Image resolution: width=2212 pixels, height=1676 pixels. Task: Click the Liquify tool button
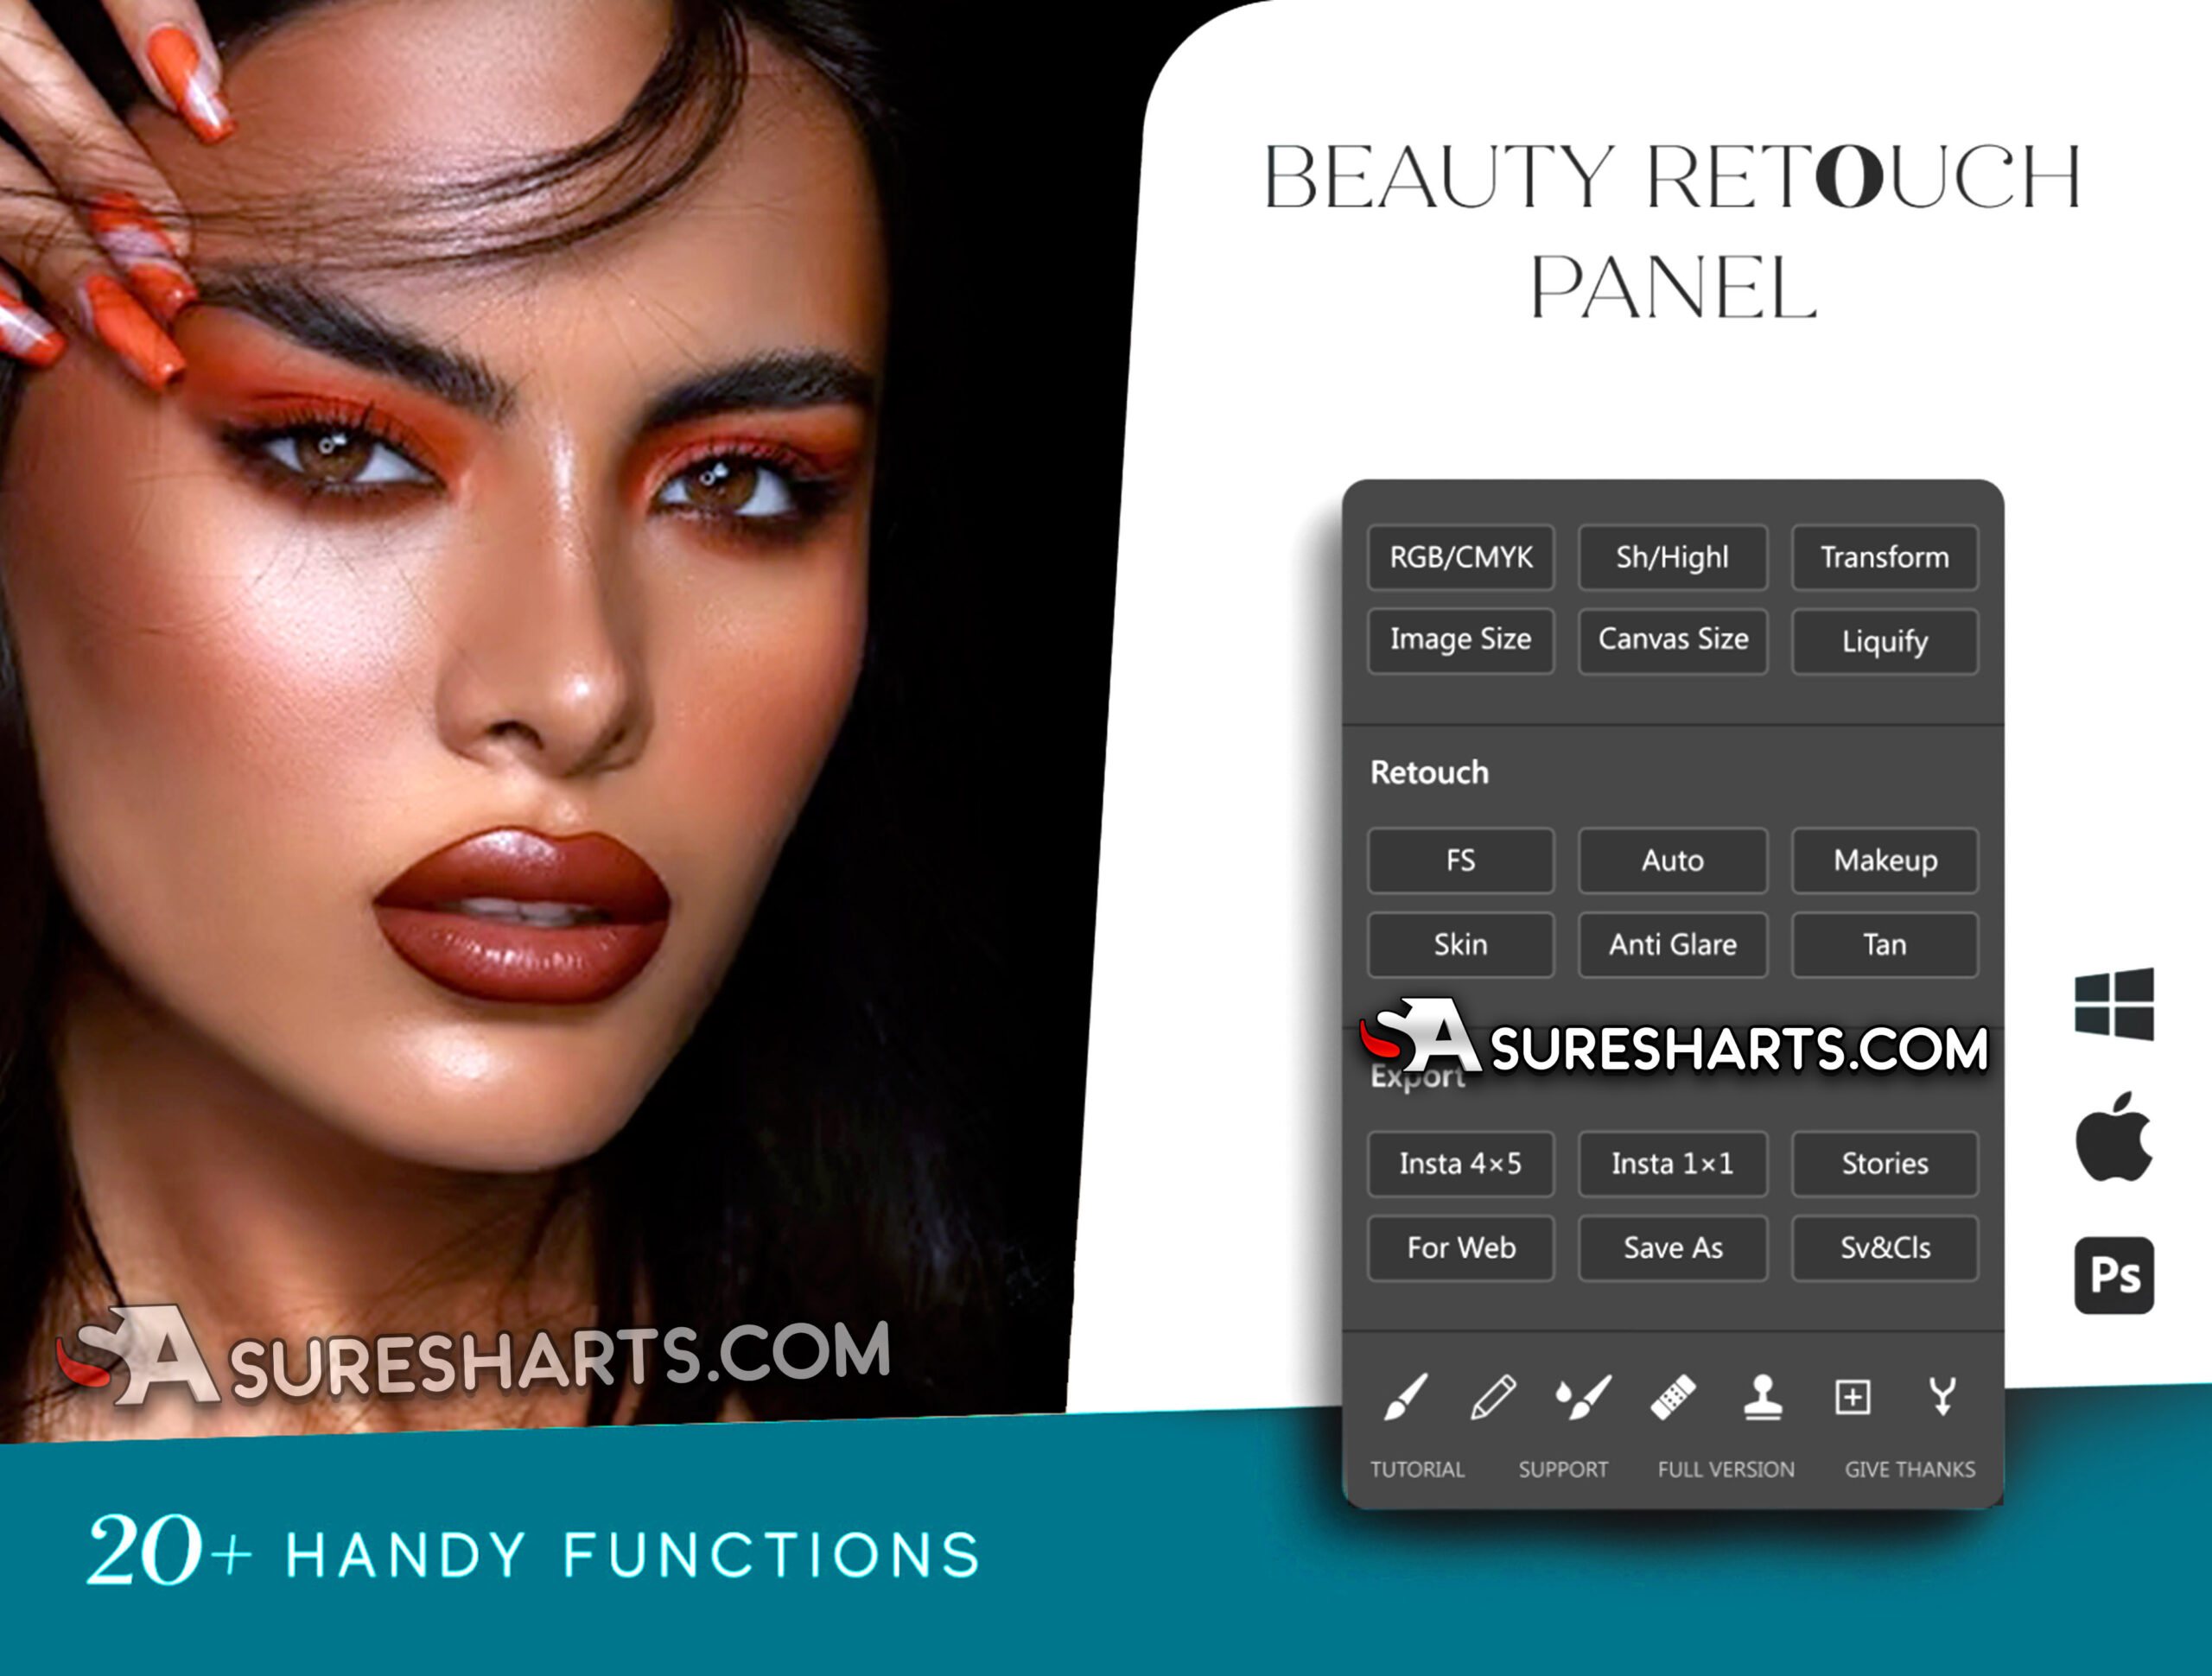tap(1886, 638)
